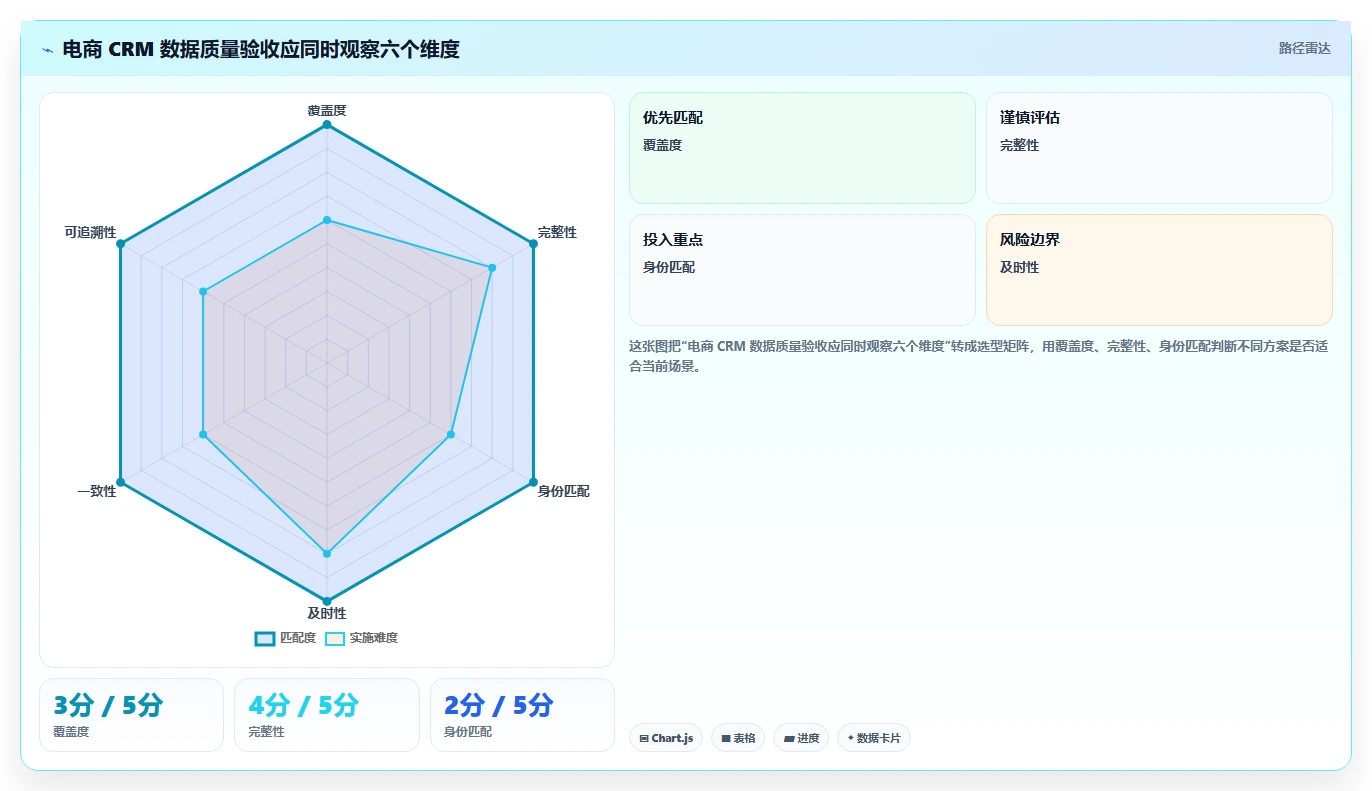Click the 覆盖度 axis label on radar
Image resolution: width=1372 pixels, height=791 pixels.
[x=327, y=110]
